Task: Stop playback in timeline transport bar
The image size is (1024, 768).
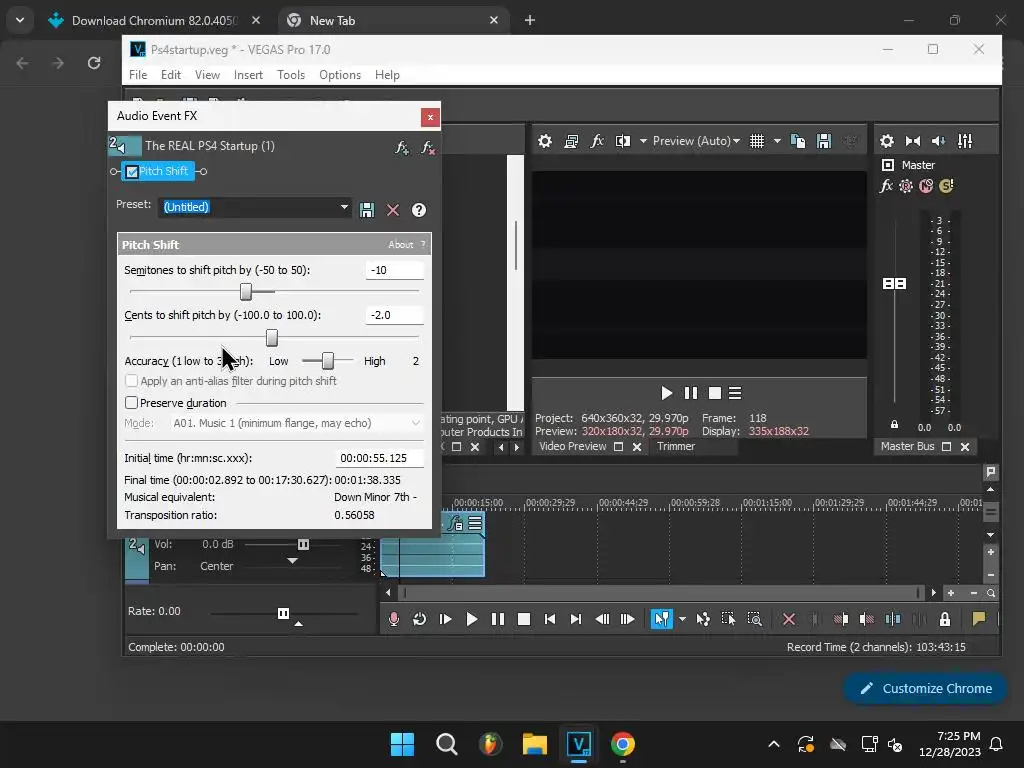Action: 524,619
